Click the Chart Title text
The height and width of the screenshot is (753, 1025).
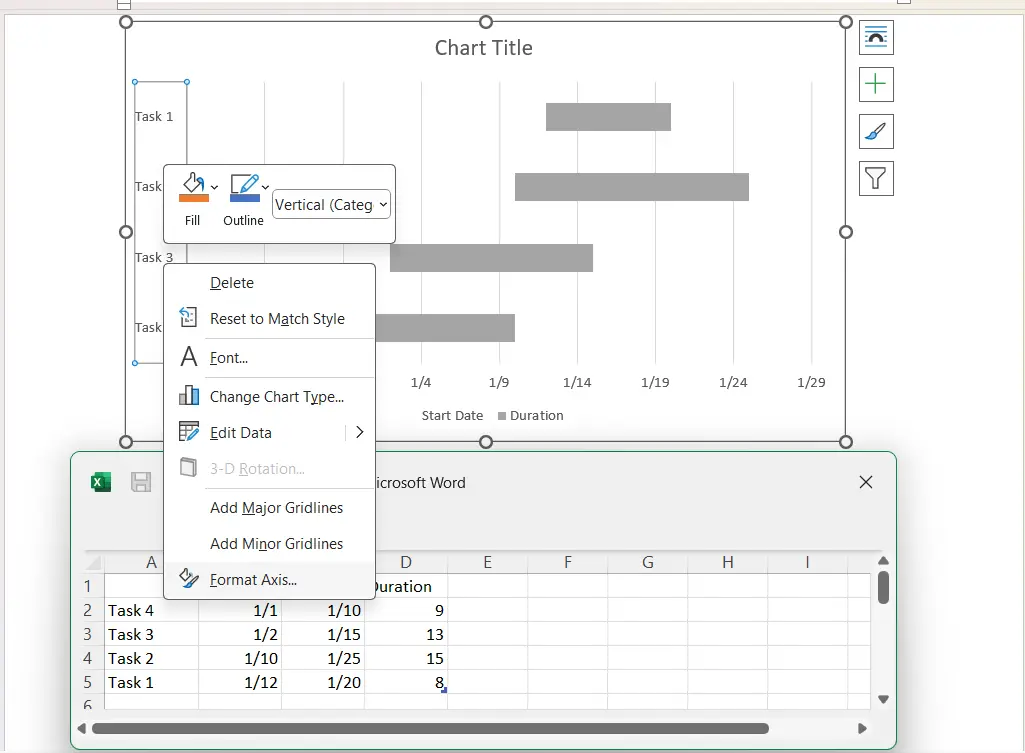pyautogui.click(x=484, y=48)
